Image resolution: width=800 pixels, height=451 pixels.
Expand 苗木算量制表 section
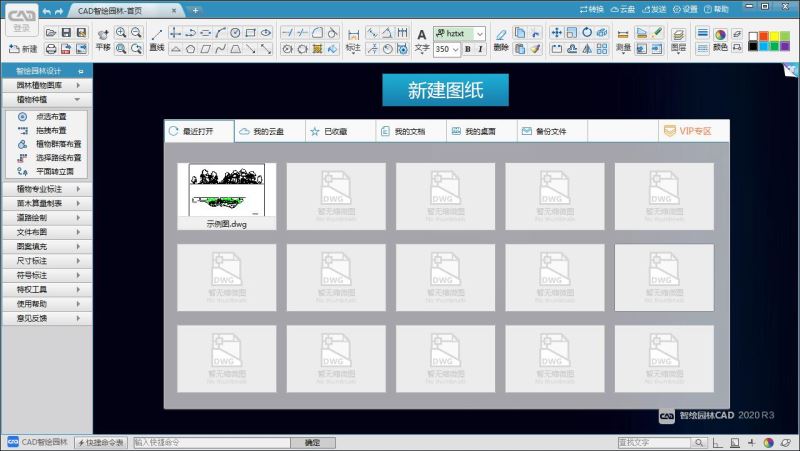pos(47,203)
